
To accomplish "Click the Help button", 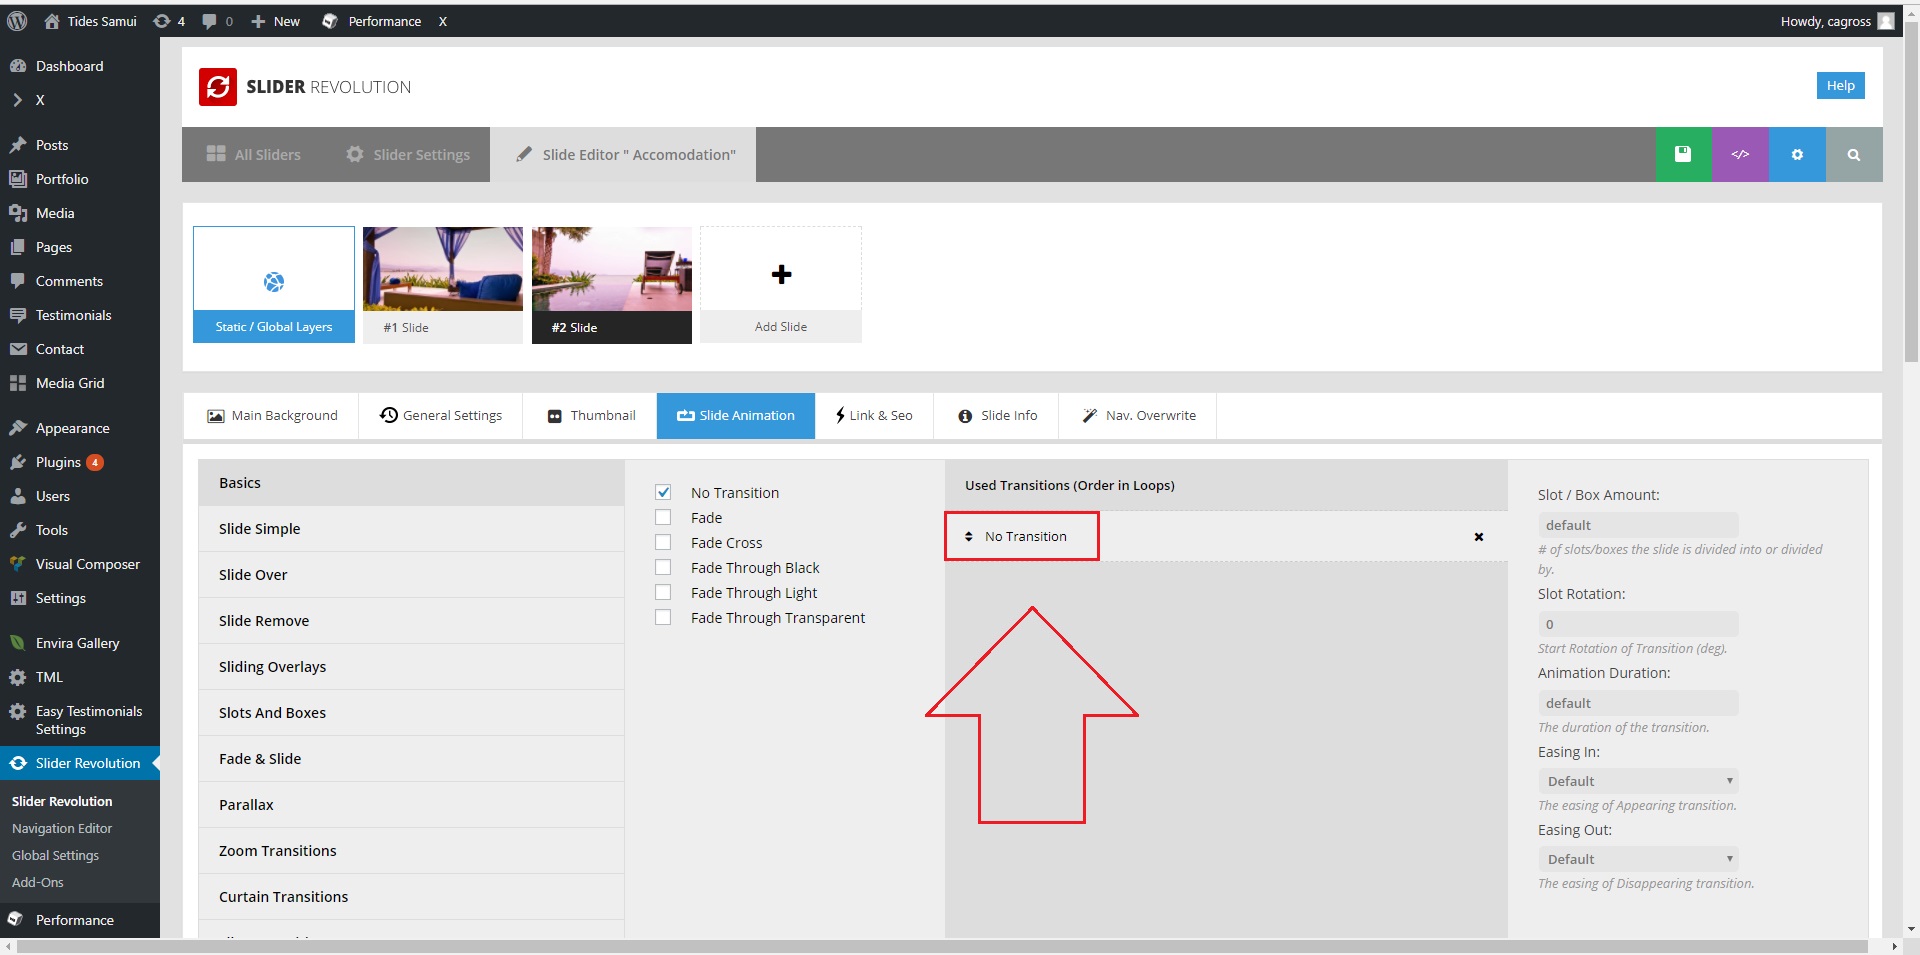I will tap(1840, 86).
